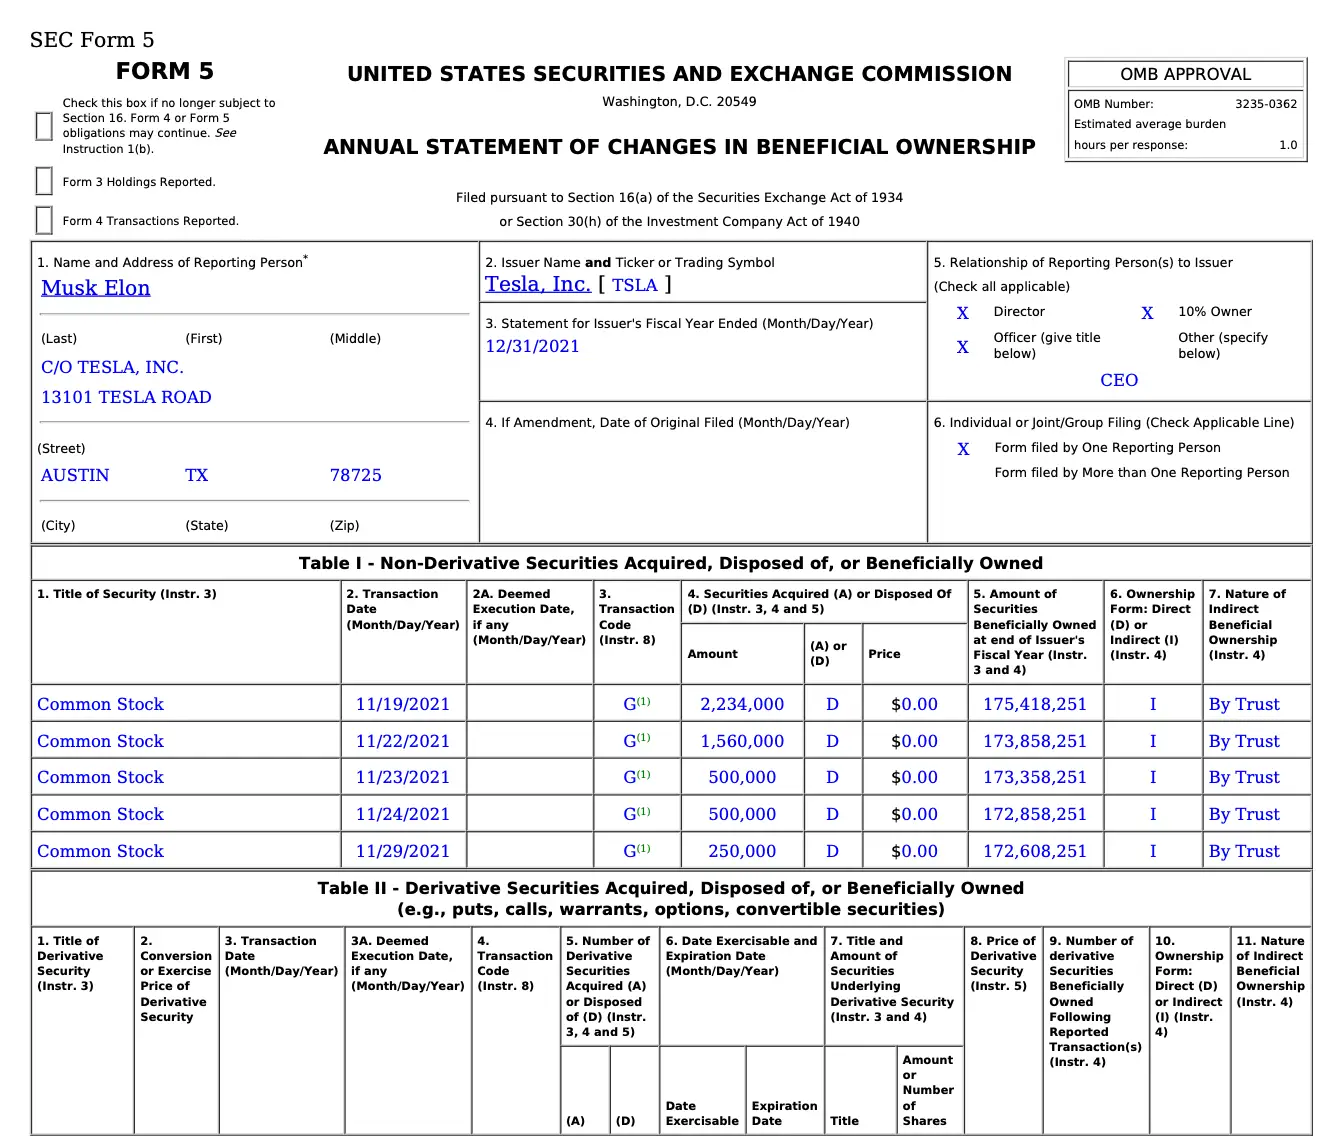Open the Tesla, Inc. issuer link
The height and width of the screenshot is (1140, 1330).
(538, 284)
